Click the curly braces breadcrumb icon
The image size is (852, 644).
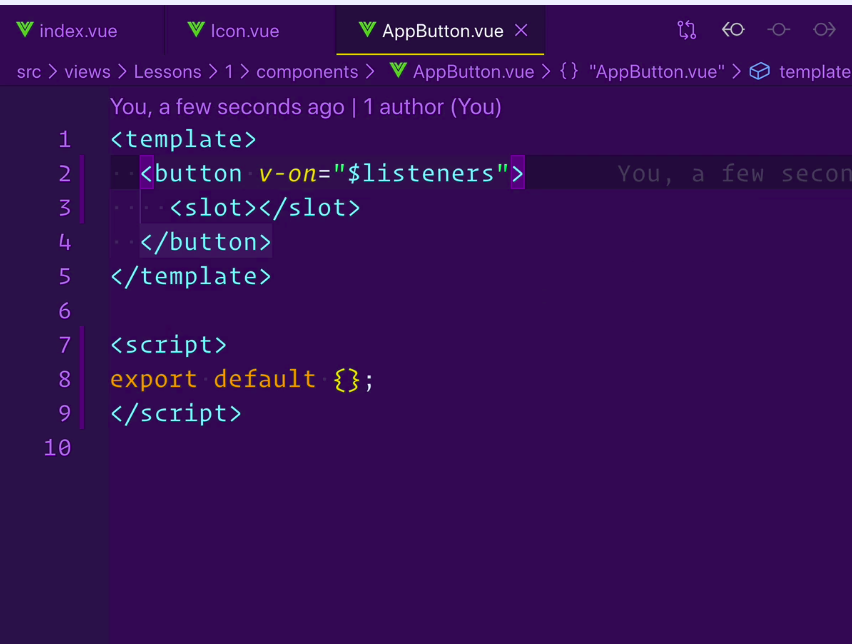(x=569, y=71)
